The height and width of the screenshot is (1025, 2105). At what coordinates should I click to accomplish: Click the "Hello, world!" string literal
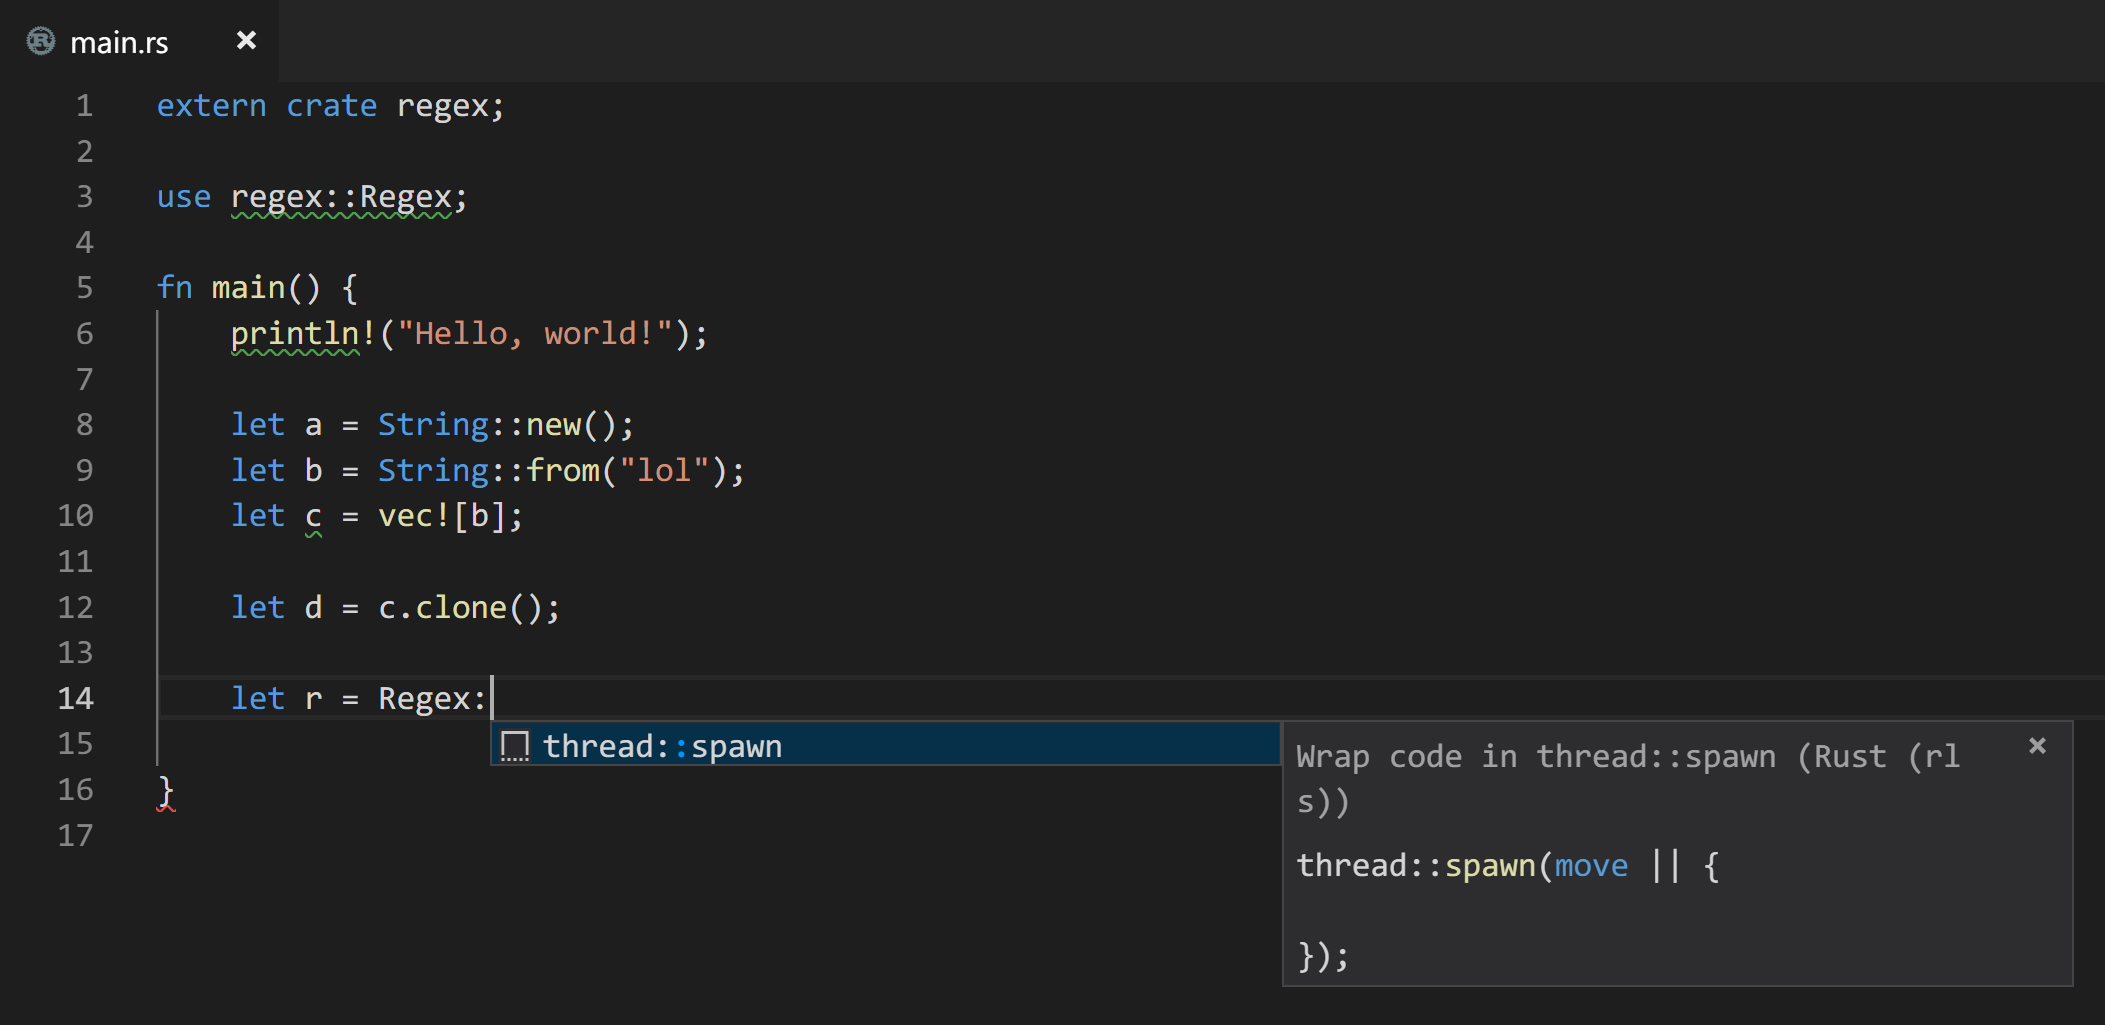[535, 334]
